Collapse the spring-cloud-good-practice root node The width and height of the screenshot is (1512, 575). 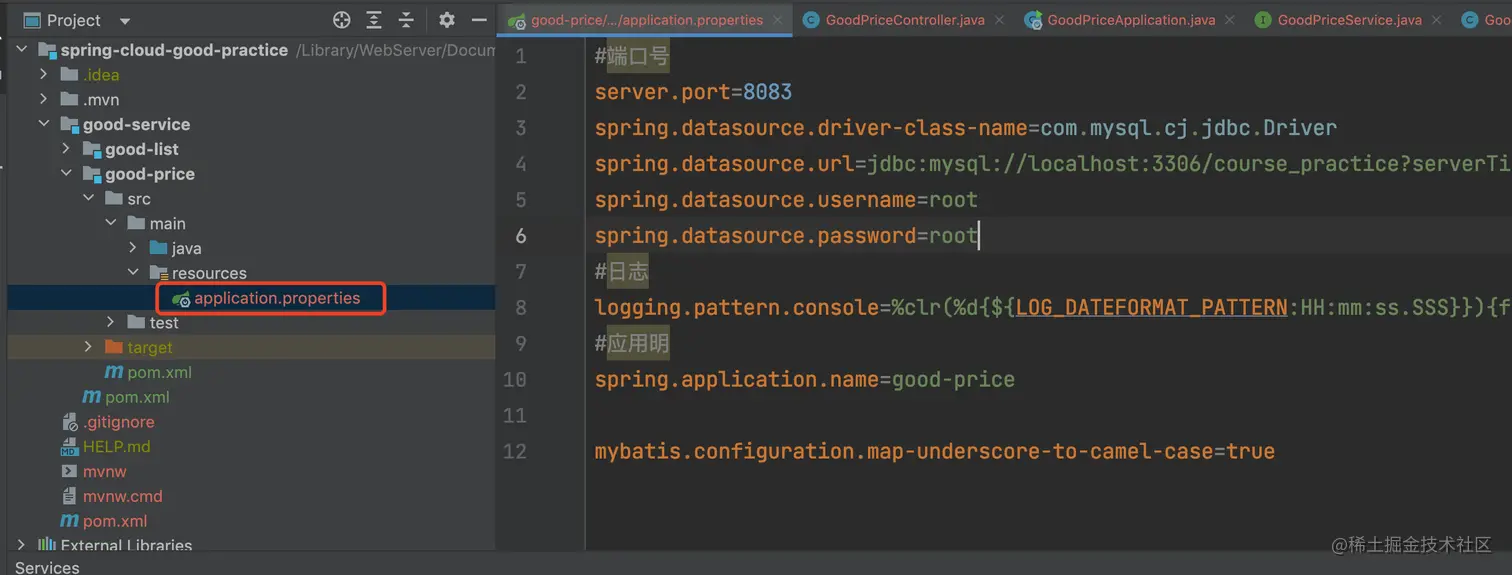[x=22, y=50]
